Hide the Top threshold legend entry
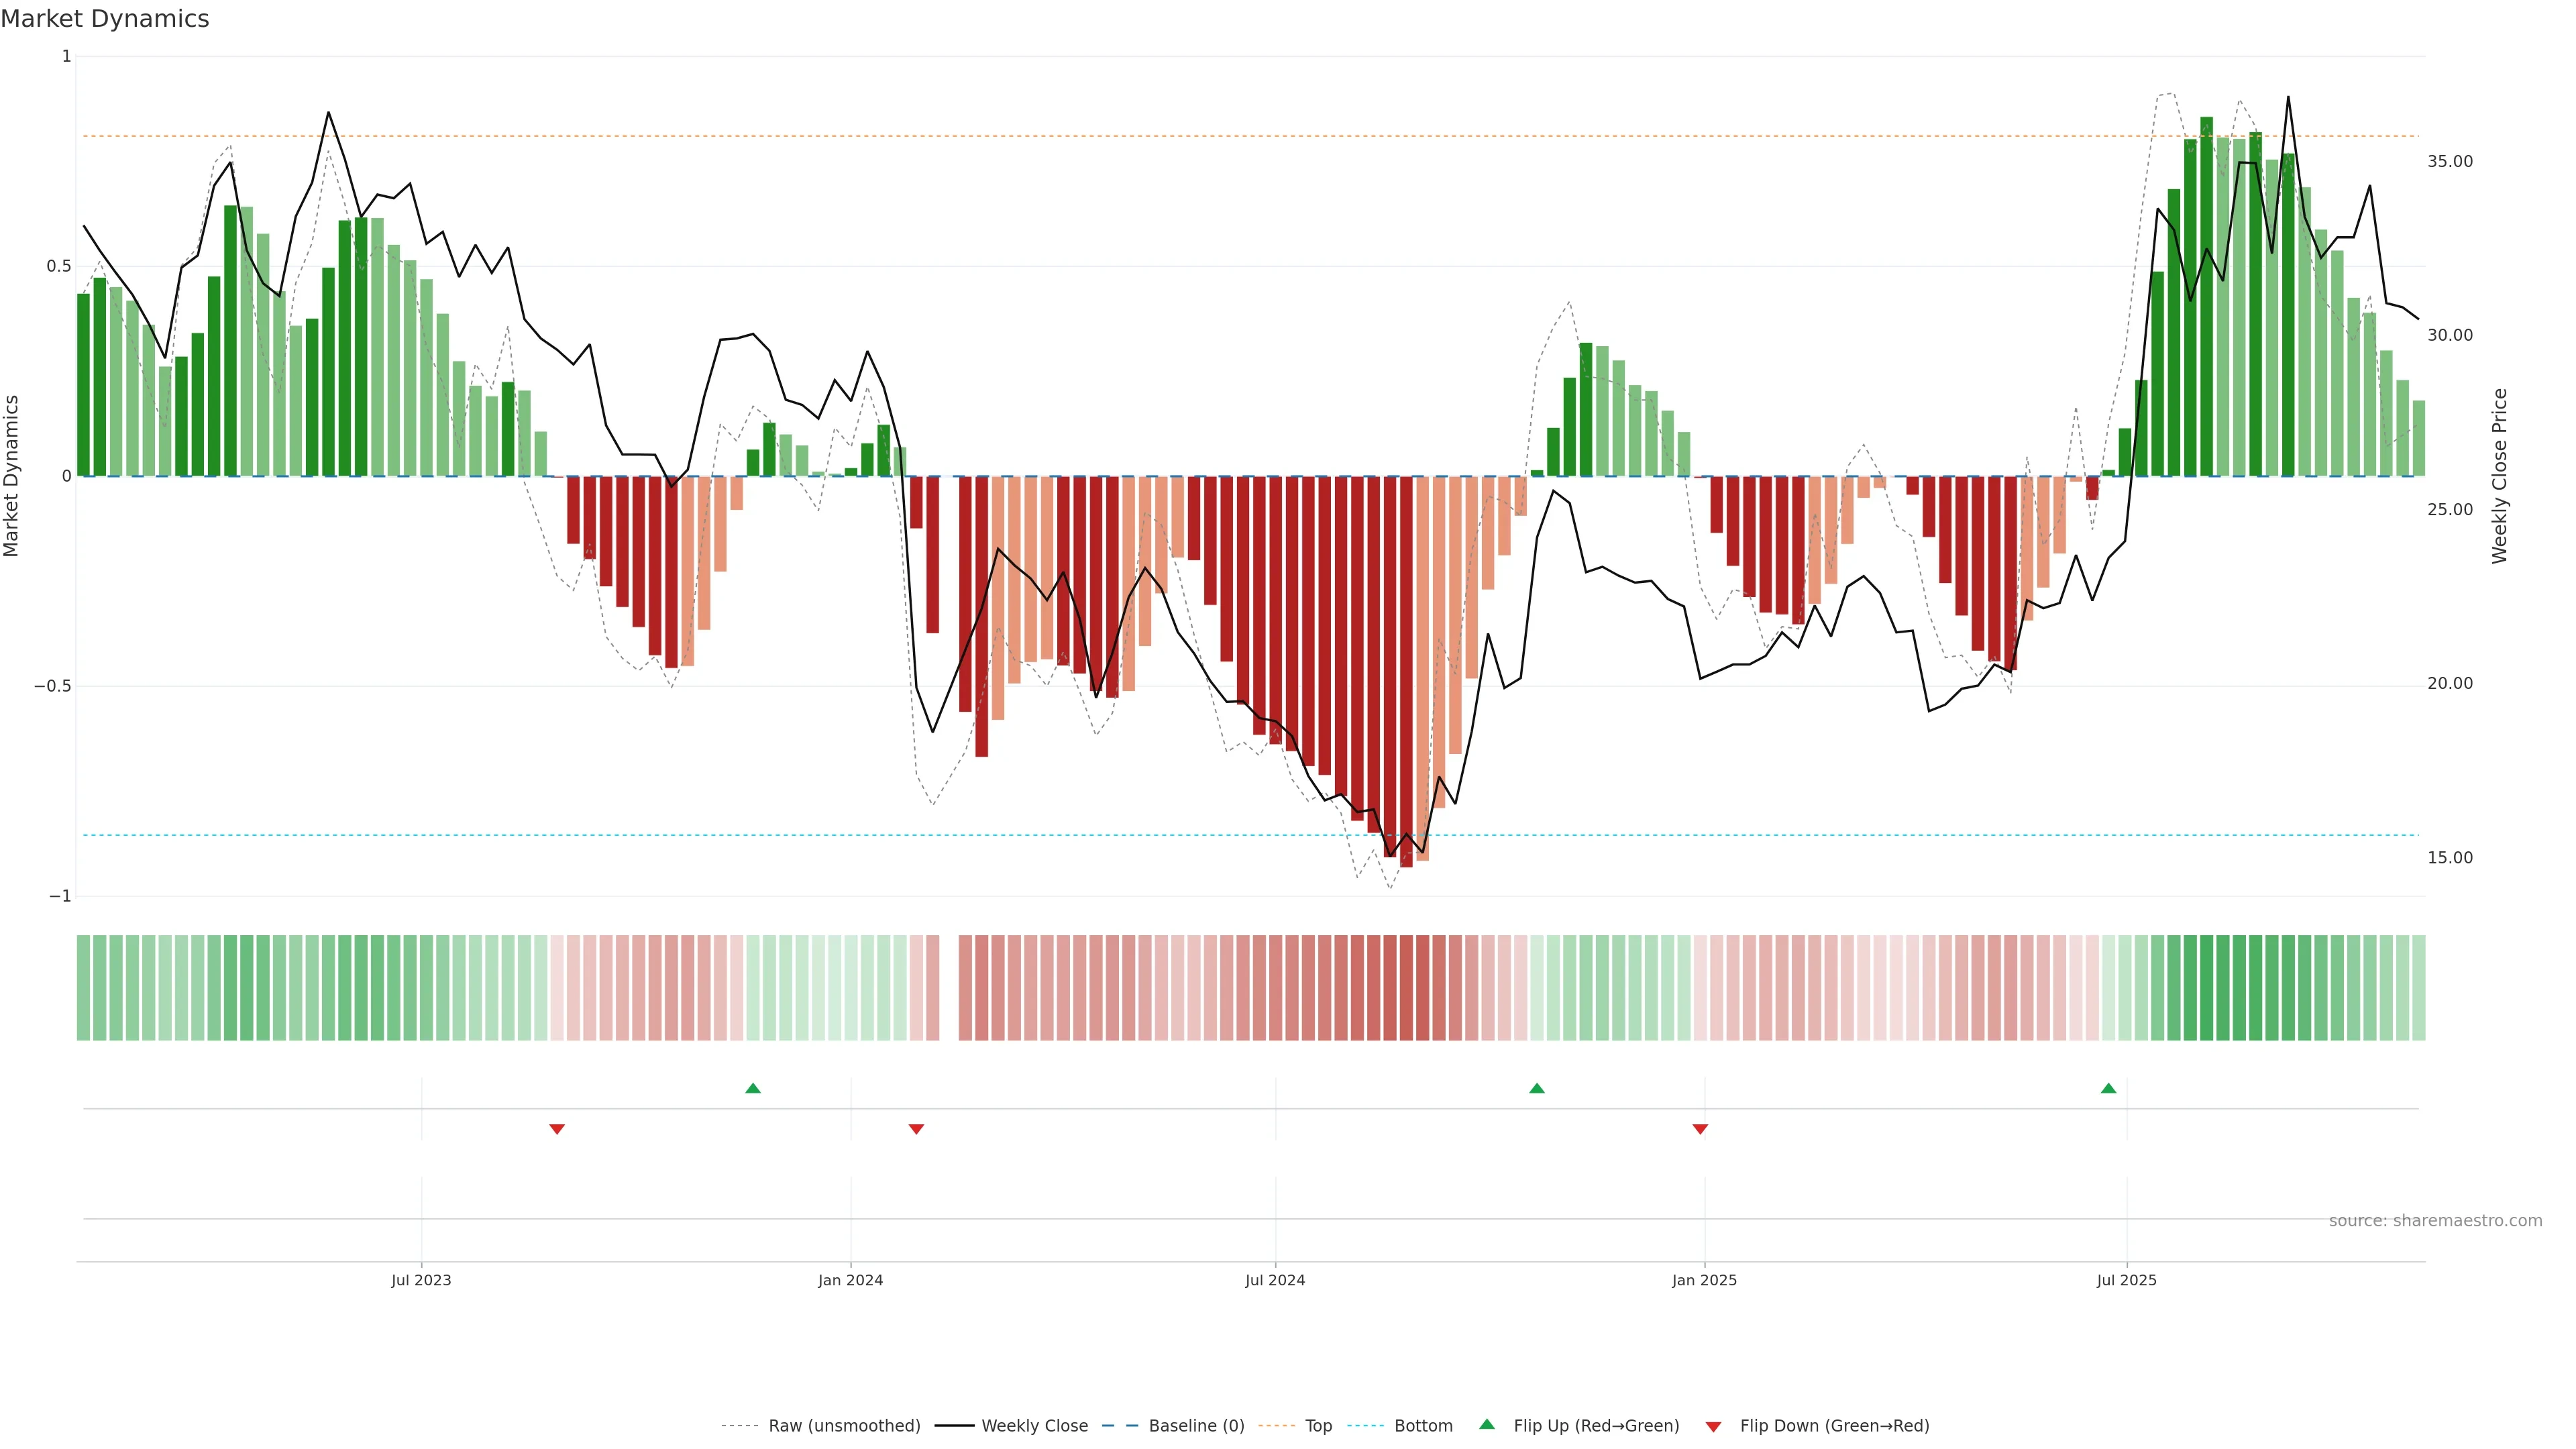Viewport: 2576px width, 1449px height. [x=1318, y=1426]
